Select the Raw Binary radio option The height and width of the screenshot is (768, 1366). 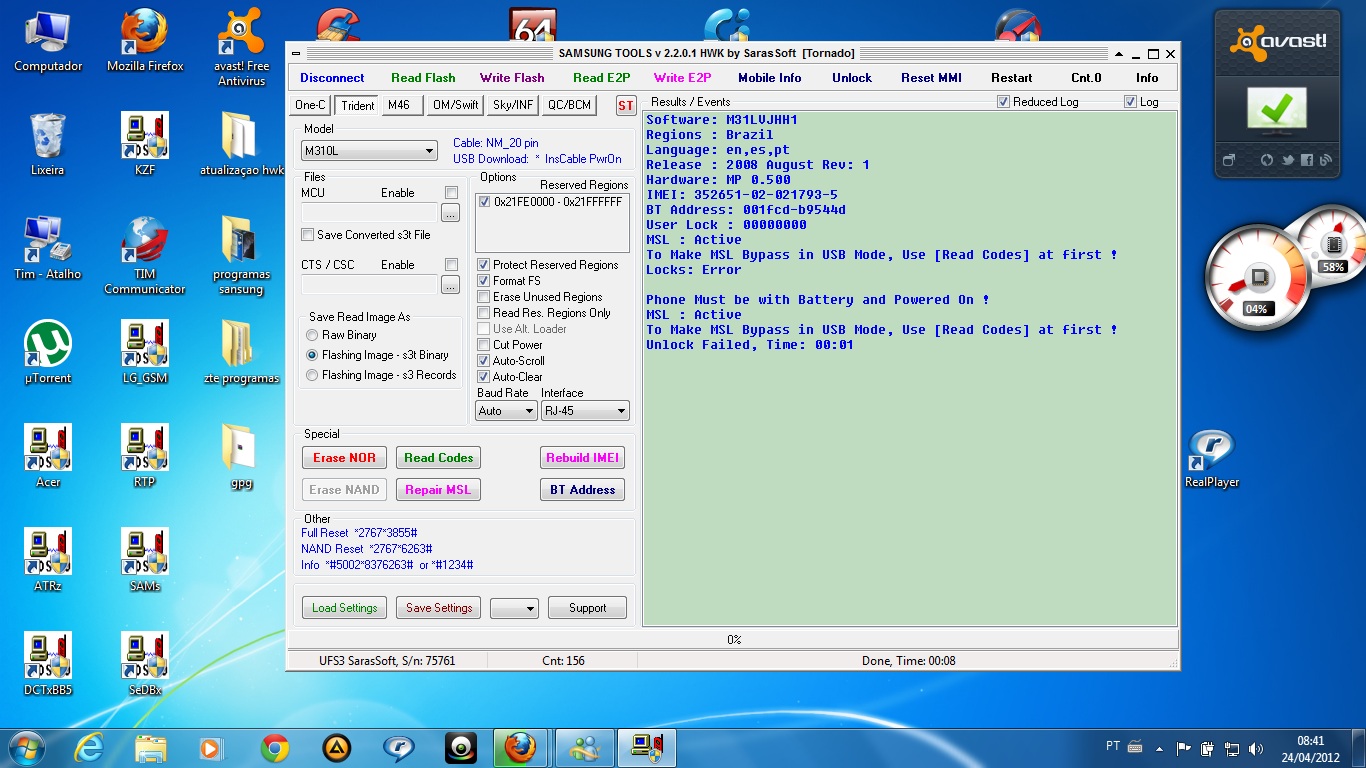pos(312,335)
